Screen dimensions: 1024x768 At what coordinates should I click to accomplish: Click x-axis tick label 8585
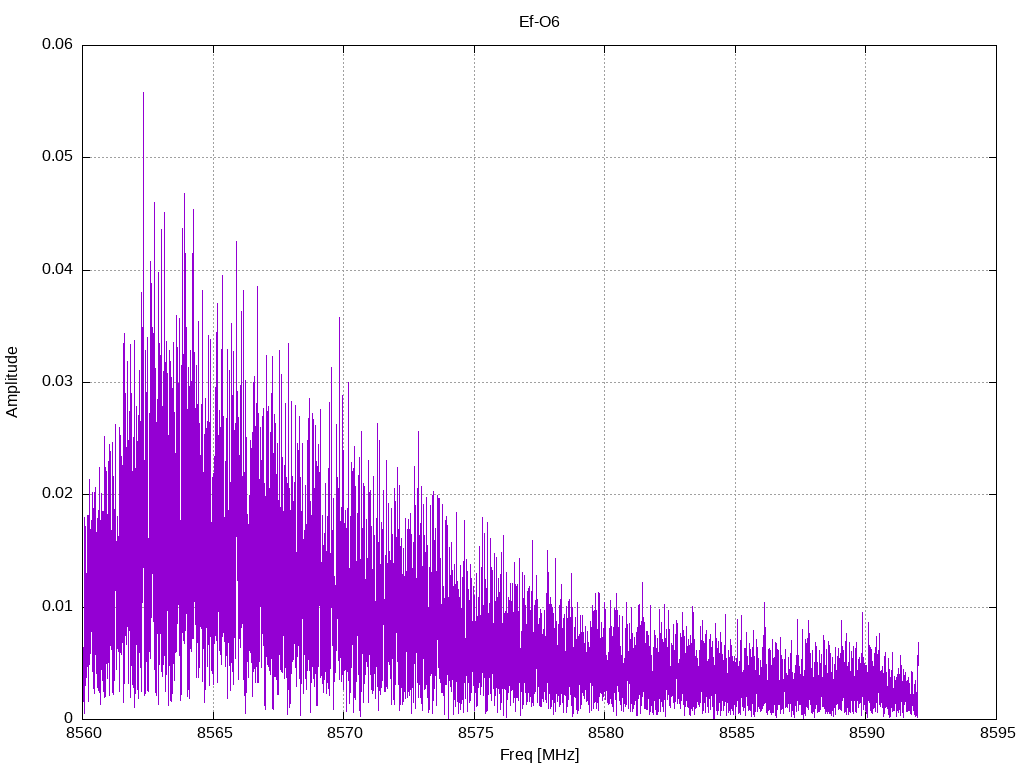click(736, 733)
